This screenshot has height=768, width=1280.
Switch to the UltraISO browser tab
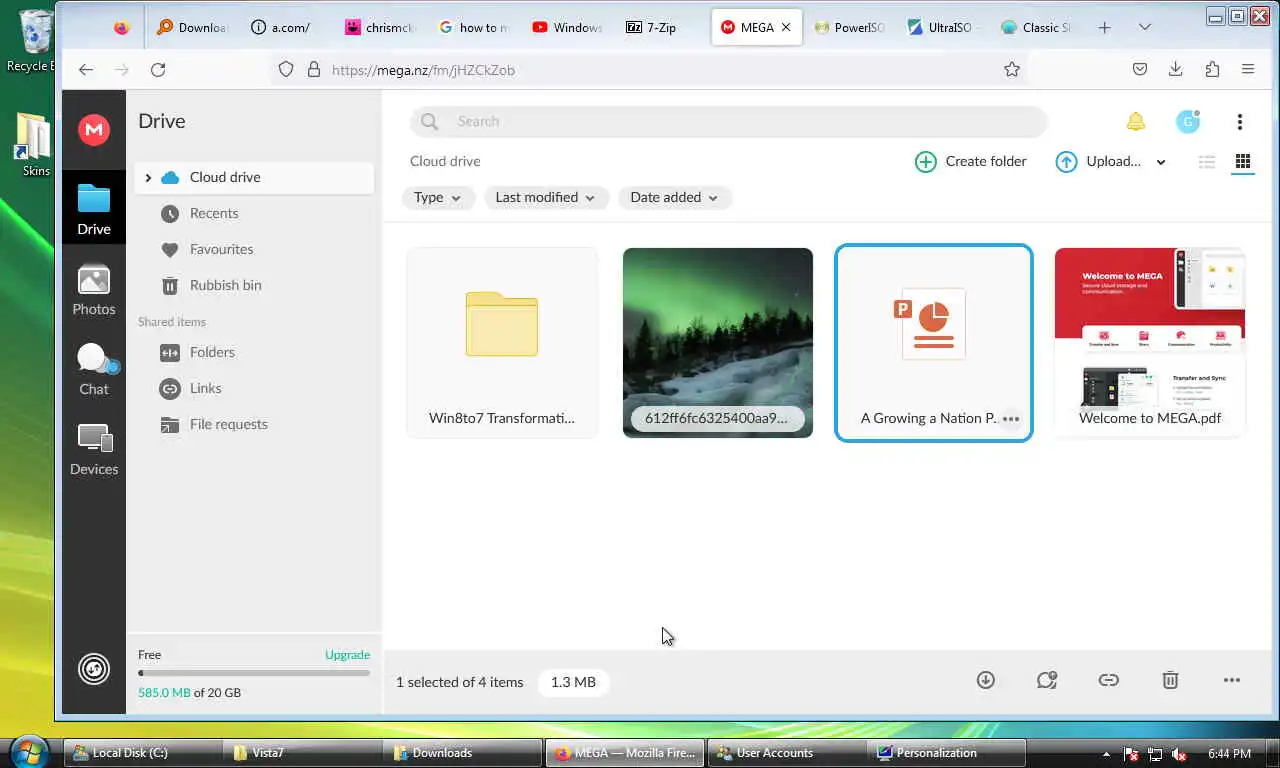(x=944, y=27)
